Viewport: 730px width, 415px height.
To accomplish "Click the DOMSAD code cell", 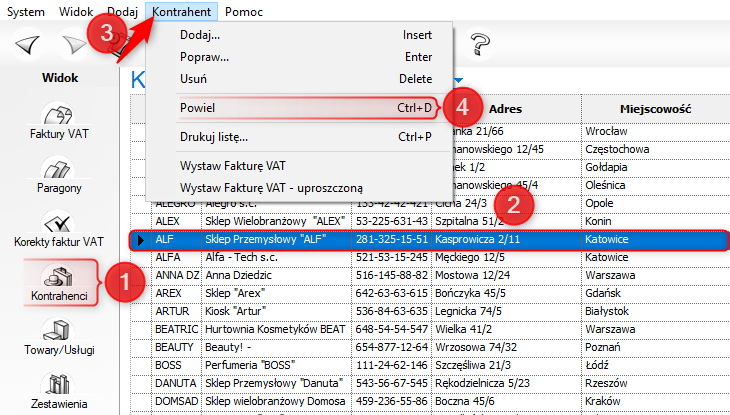I will [176, 401].
